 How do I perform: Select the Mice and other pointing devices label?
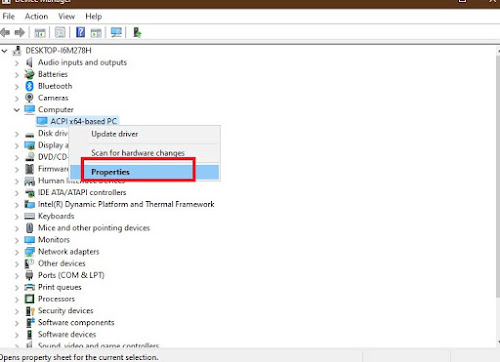click(94, 228)
